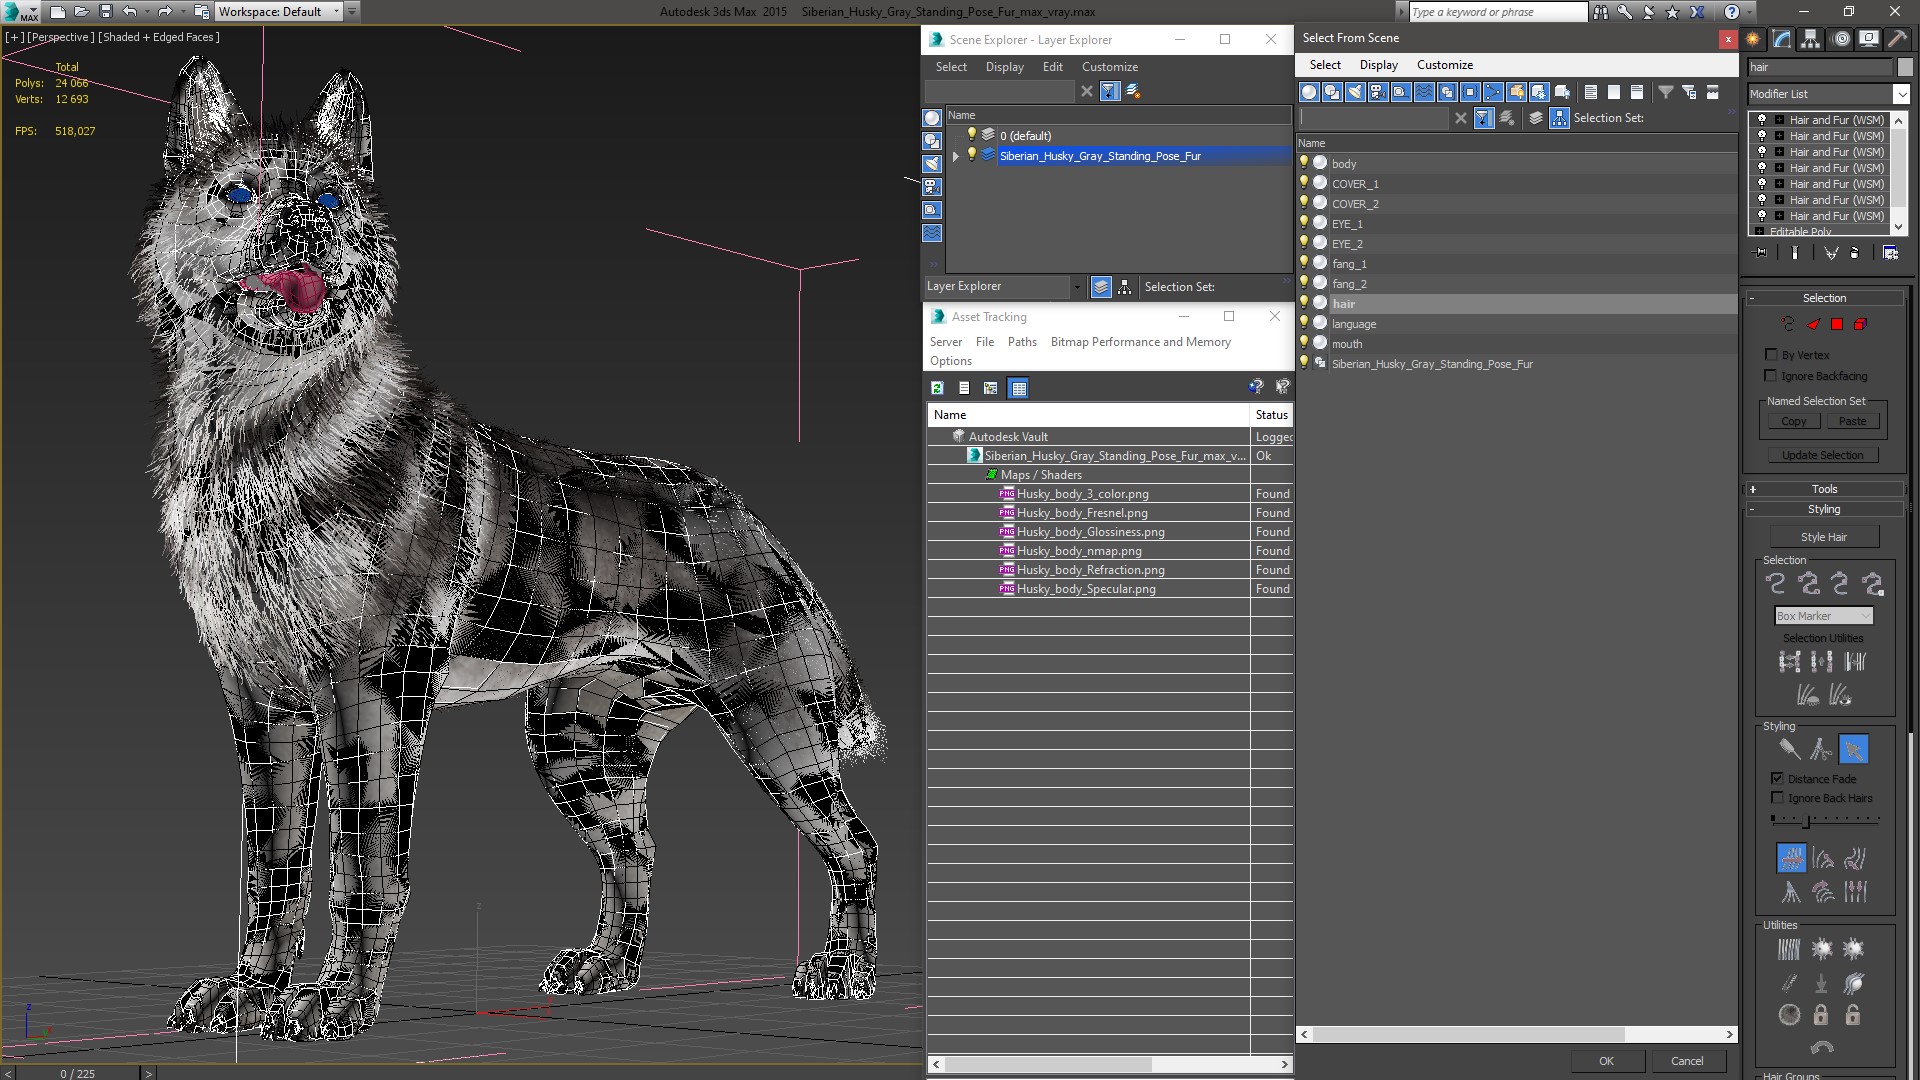Screen dimensions: 1920x1080
Task: Toggle lightbulb visibility for body object
Action: [x=1304, y=163]
